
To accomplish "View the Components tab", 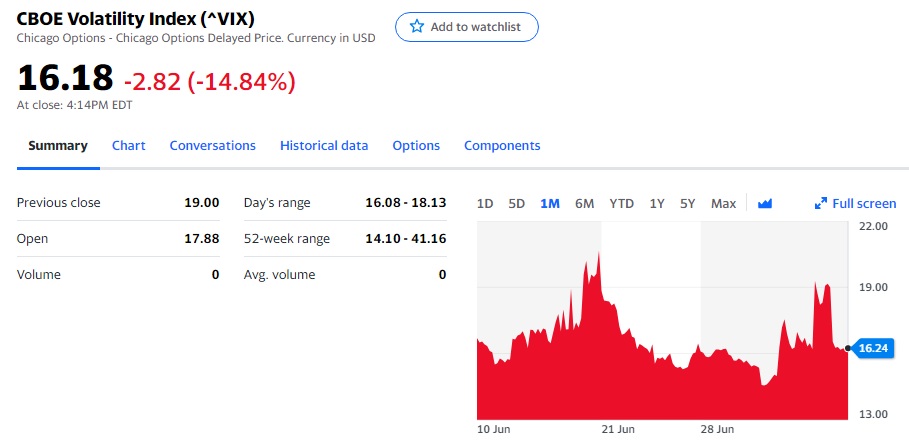I will coord(502,146).
